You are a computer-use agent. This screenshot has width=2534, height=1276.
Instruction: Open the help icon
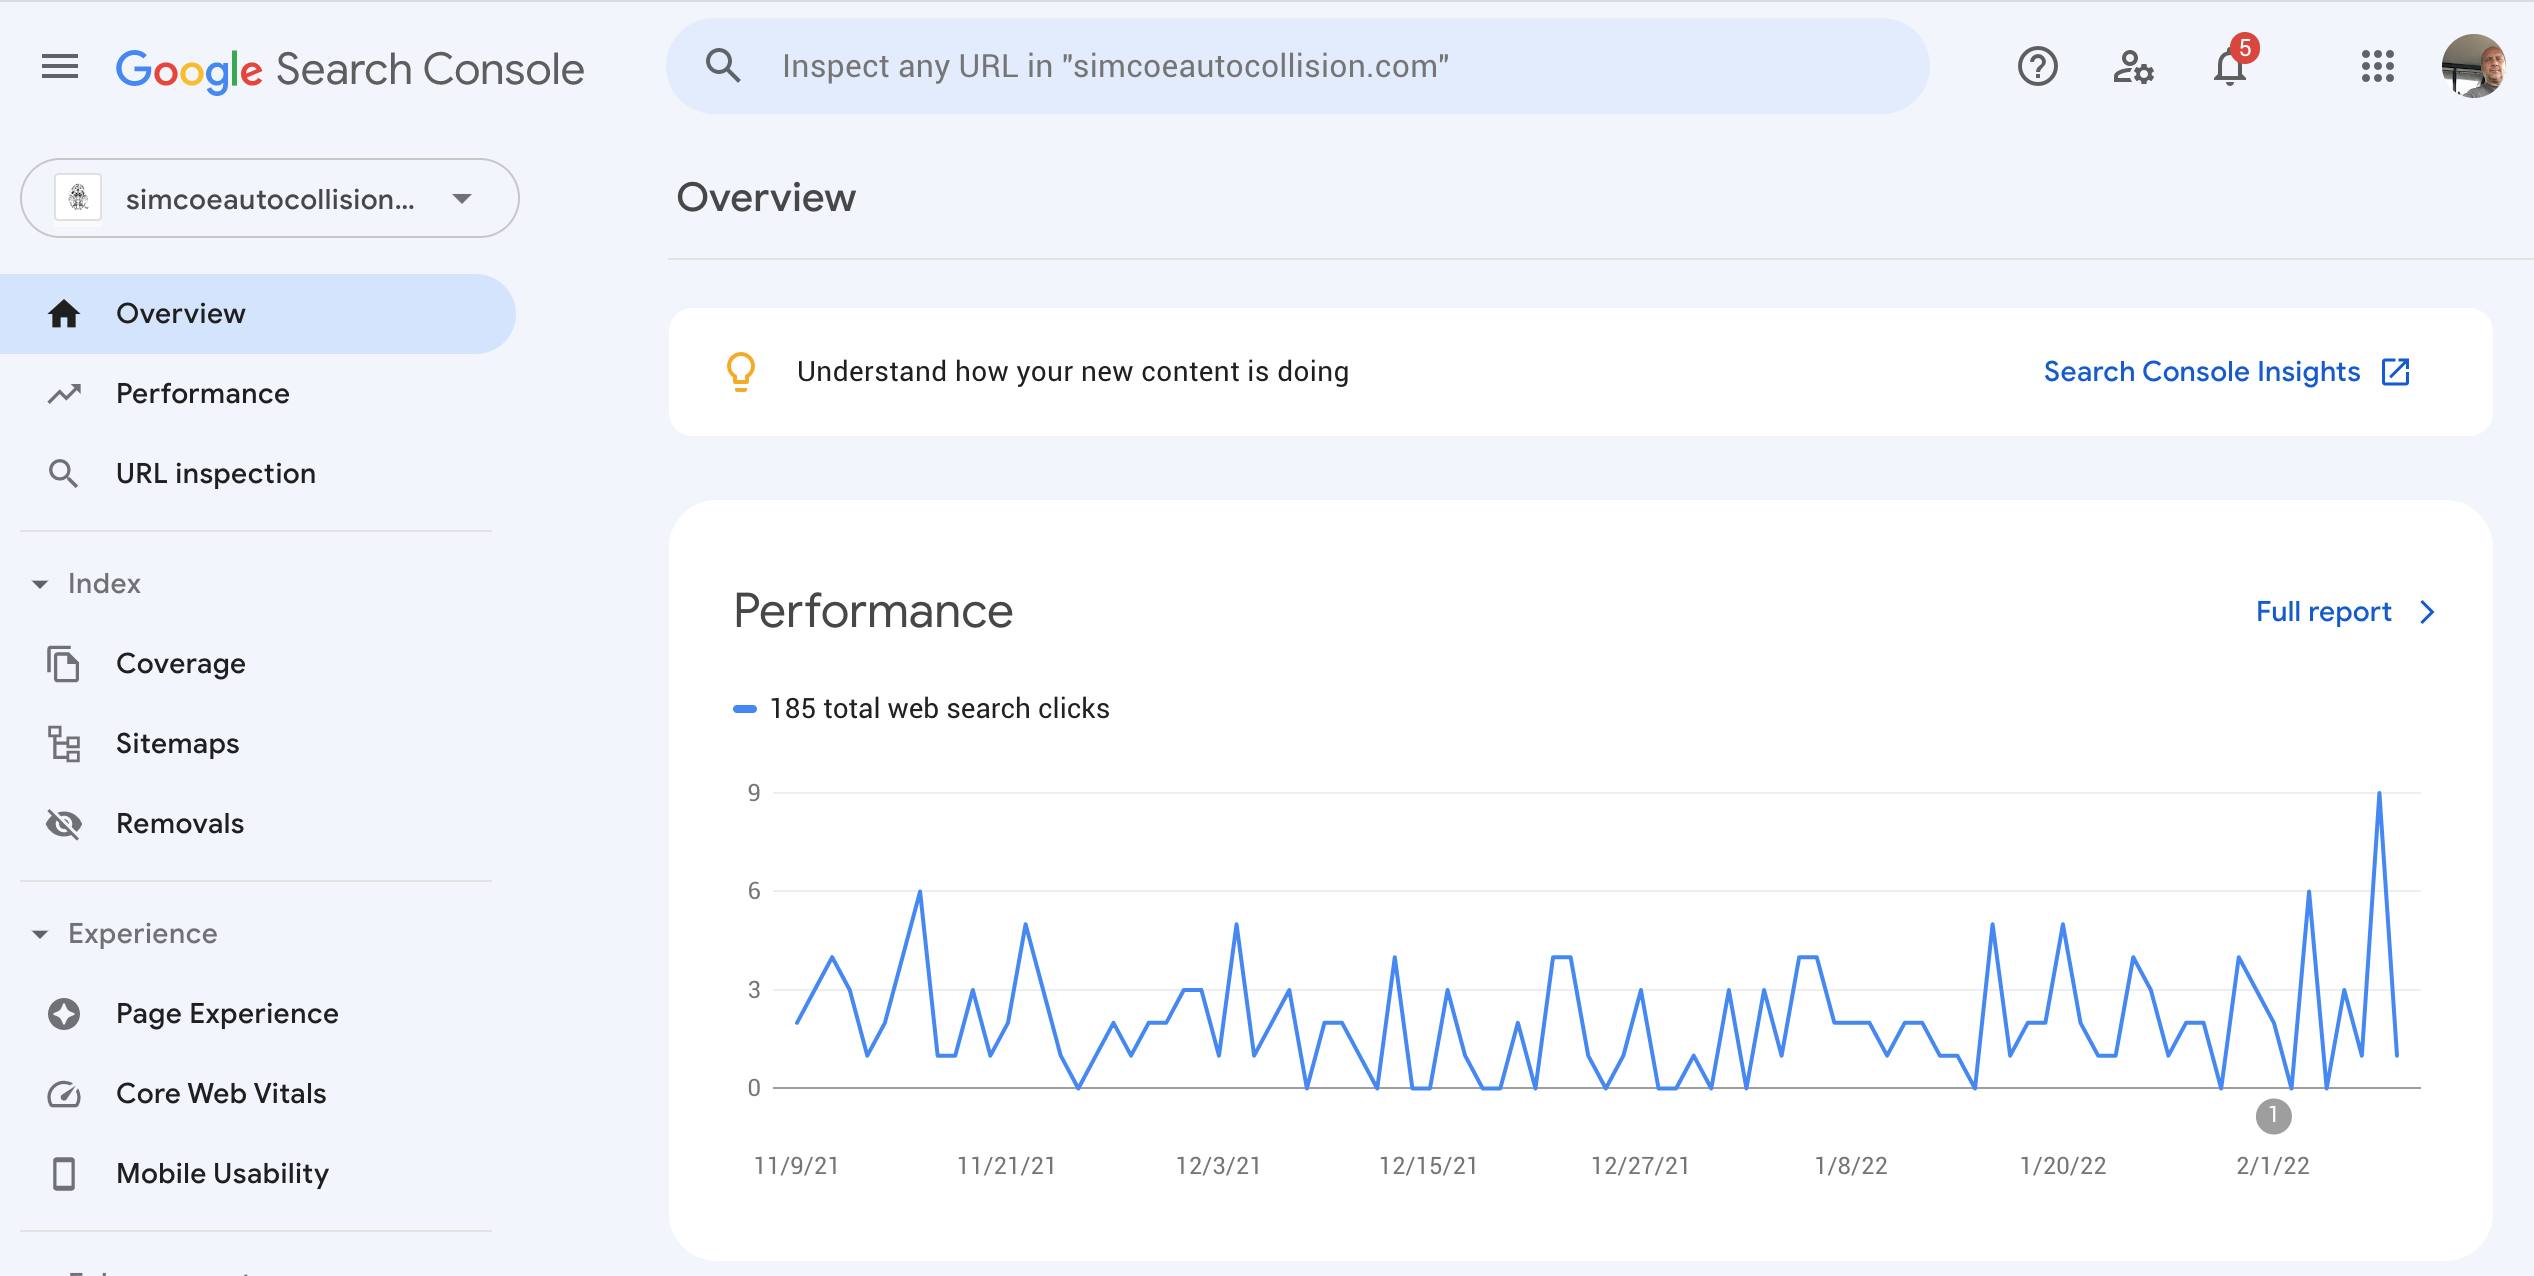tap(2037, 66)
